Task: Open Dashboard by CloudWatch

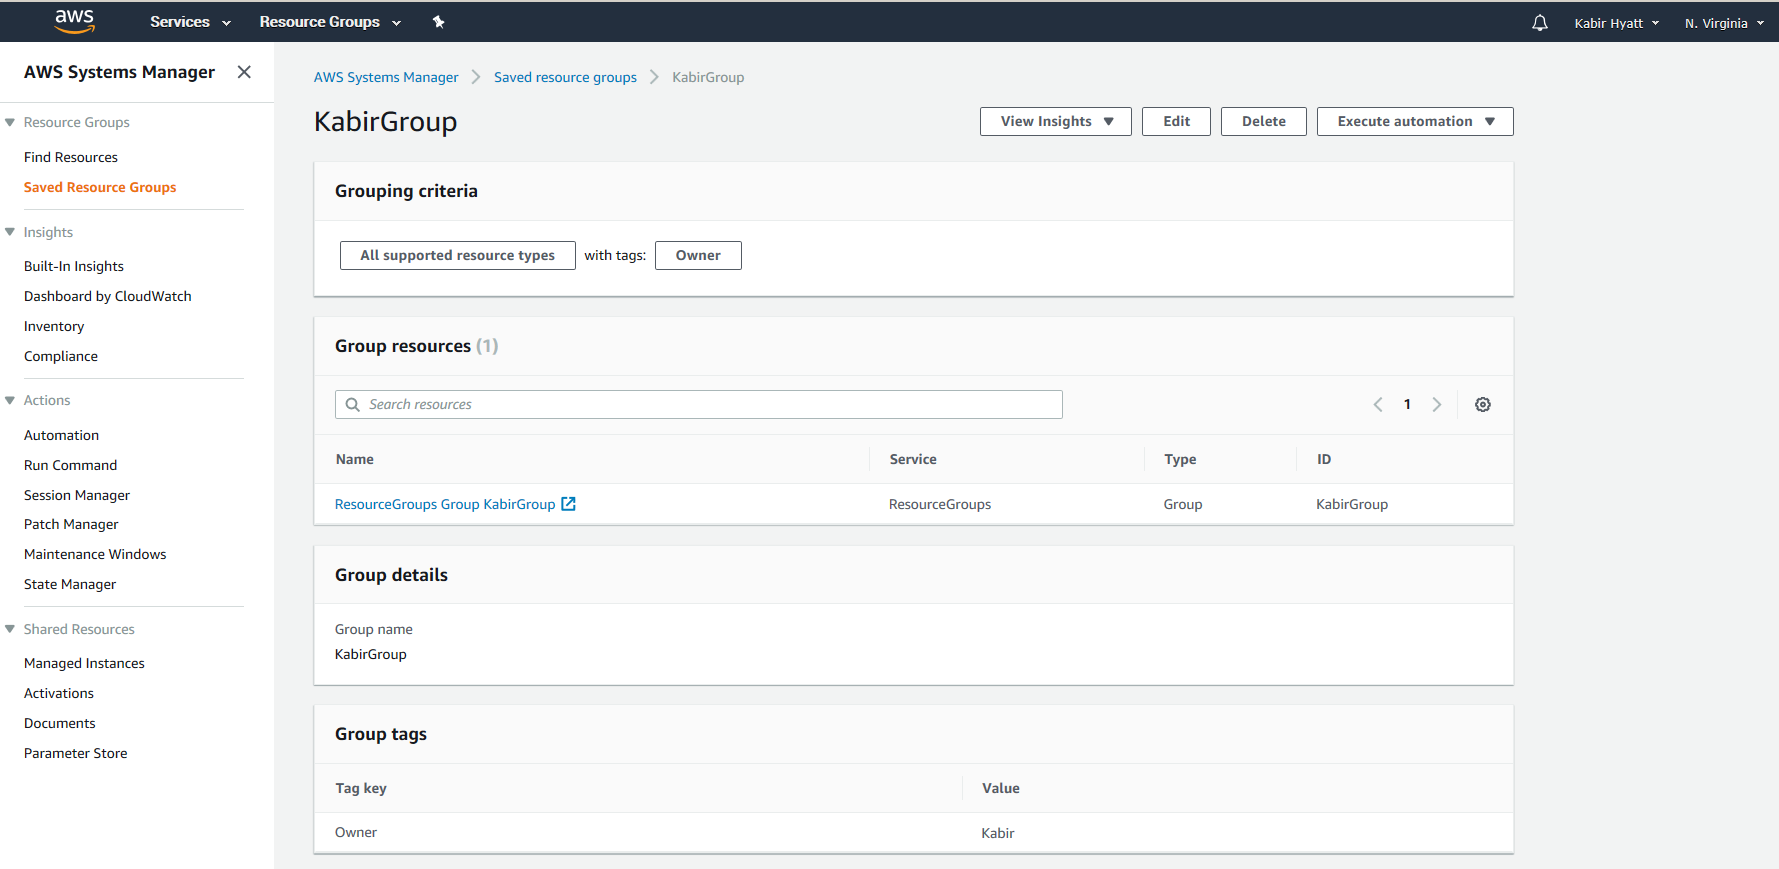Action: (x=108, y=296)
